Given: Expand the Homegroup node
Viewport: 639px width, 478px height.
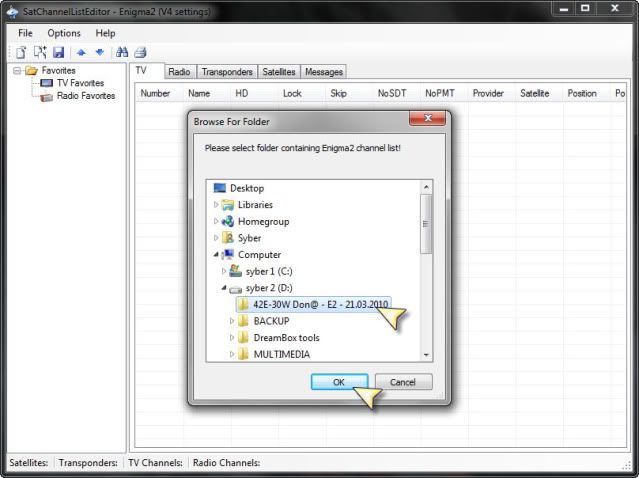Looking at the screenshot, I should click(216, 221).
